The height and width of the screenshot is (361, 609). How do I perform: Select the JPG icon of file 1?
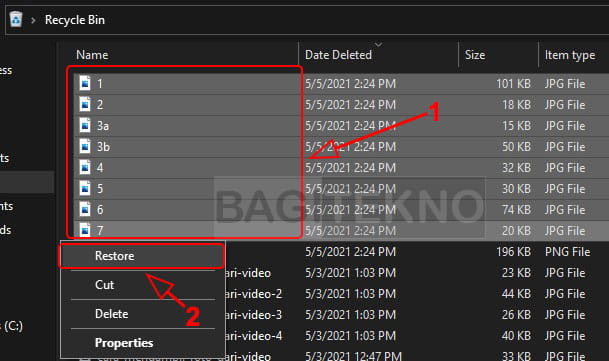pos(85,83)
